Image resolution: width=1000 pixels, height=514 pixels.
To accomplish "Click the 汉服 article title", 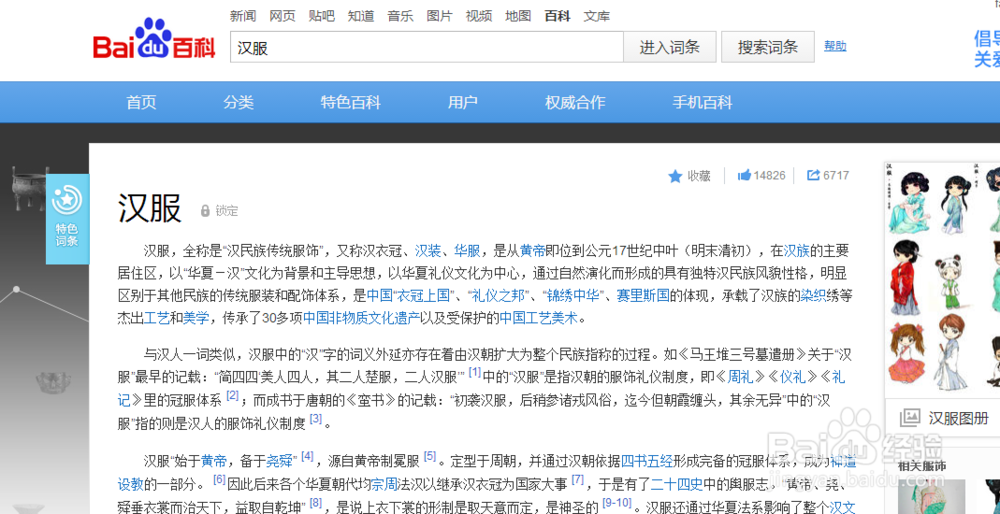I will [x=149, y=207].
